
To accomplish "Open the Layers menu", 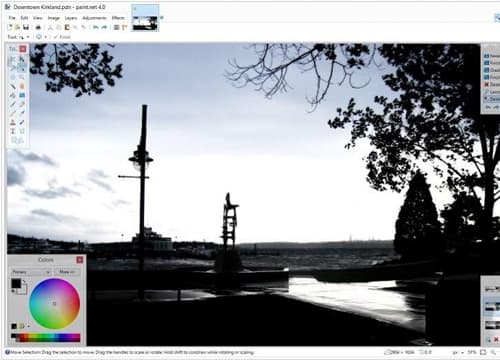I will [x=71, y=18].
